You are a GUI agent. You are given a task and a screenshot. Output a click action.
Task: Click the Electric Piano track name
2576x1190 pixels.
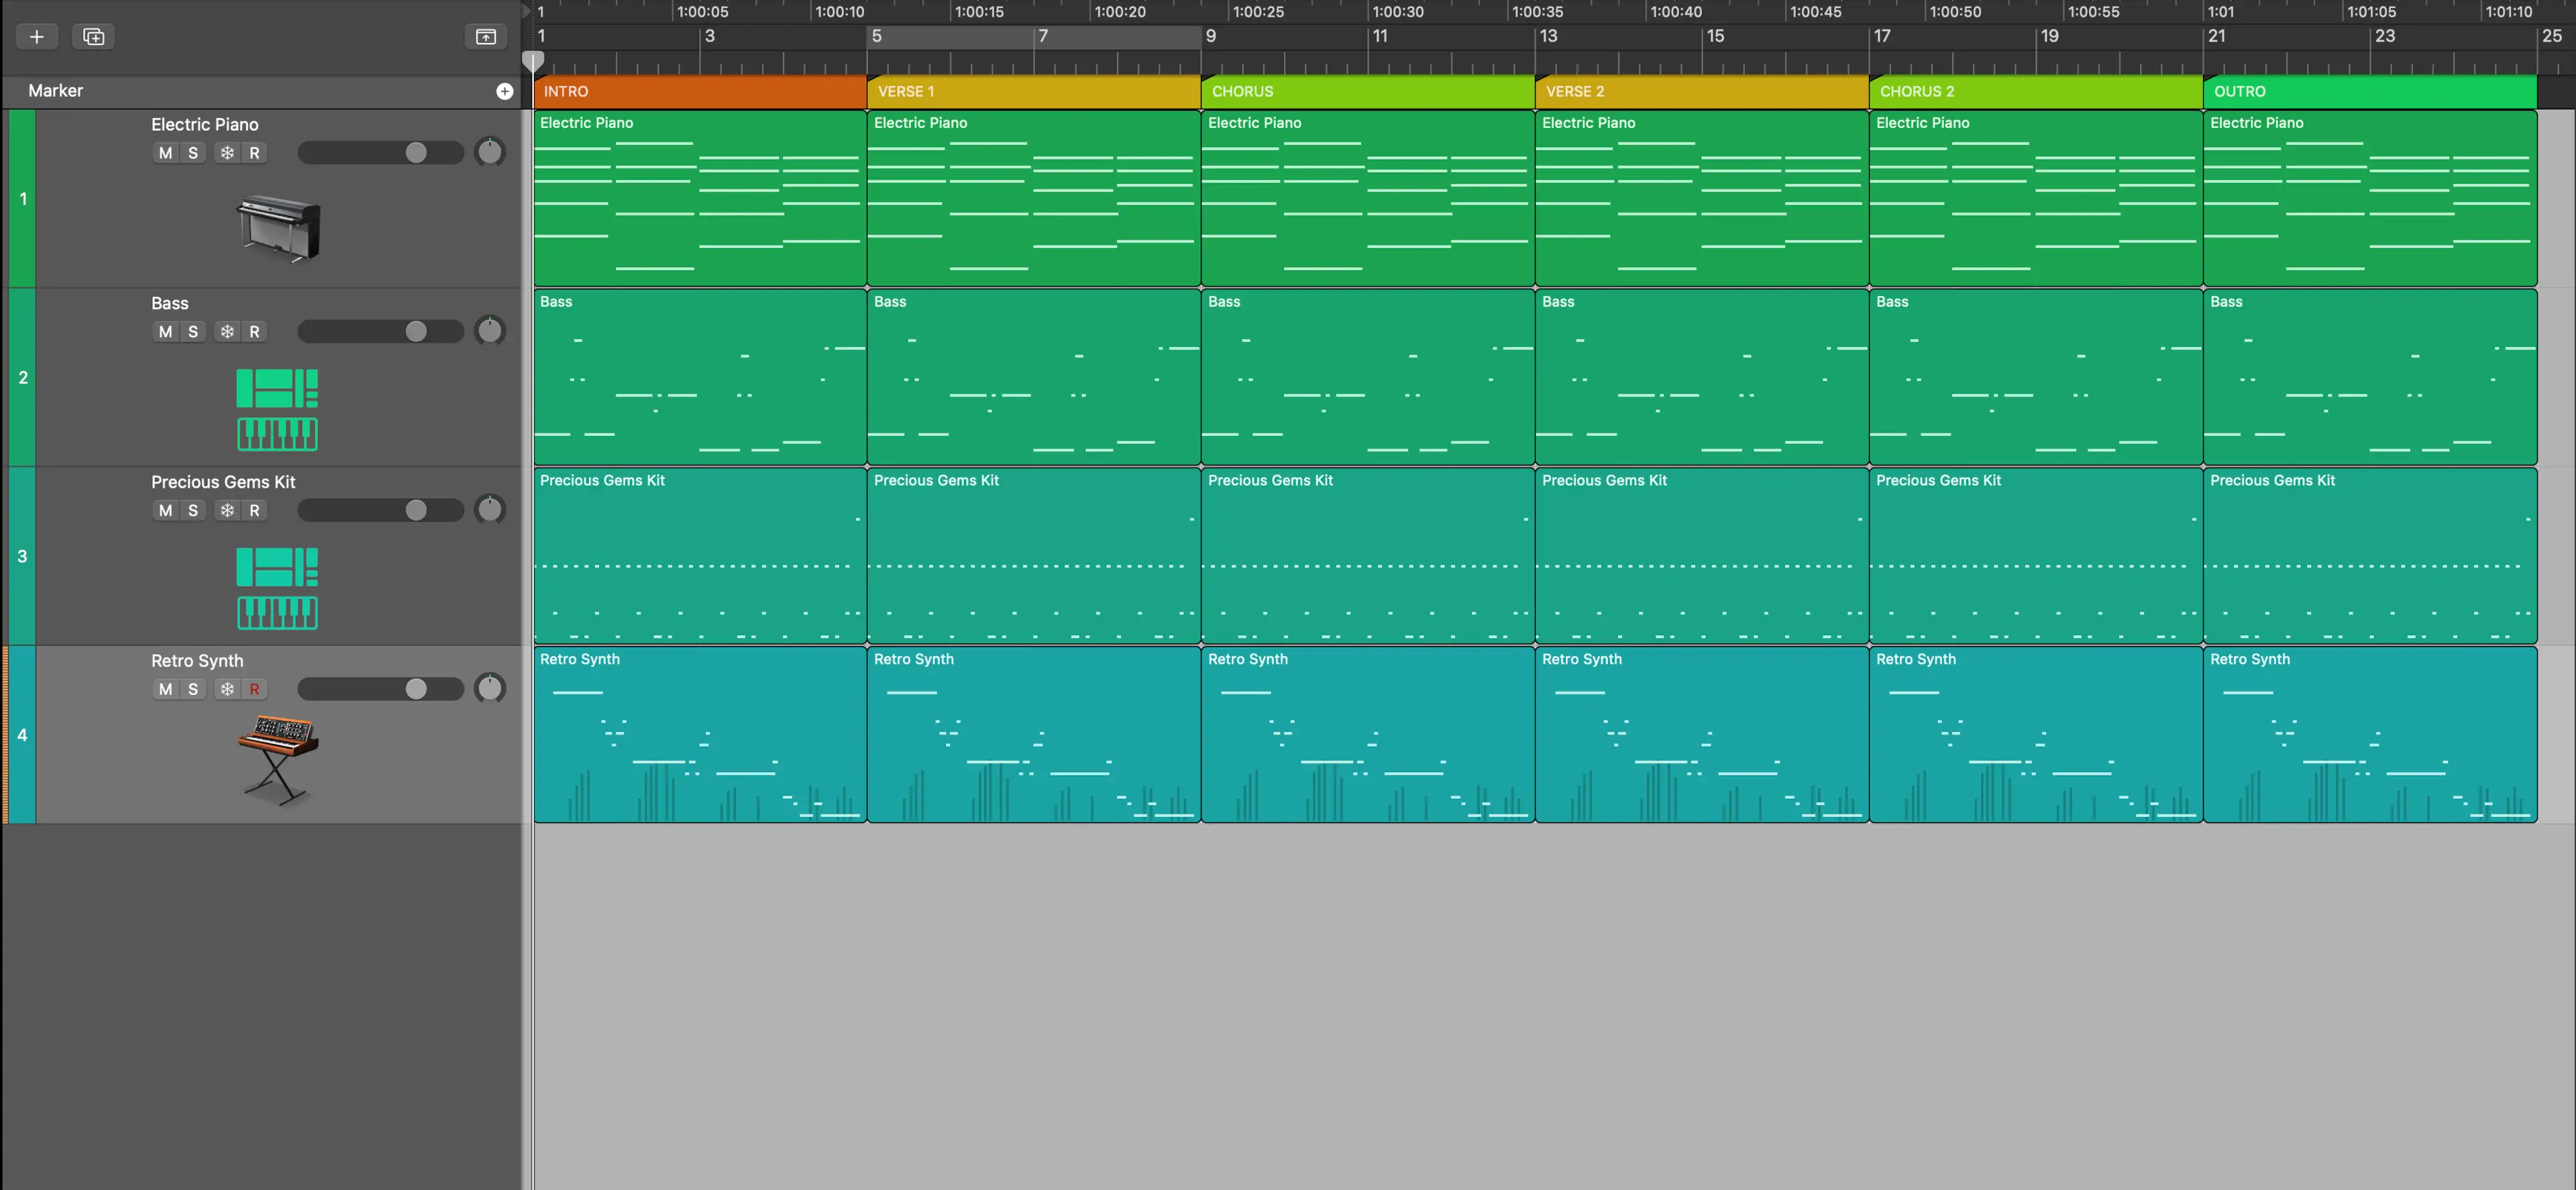pos(205,124)
